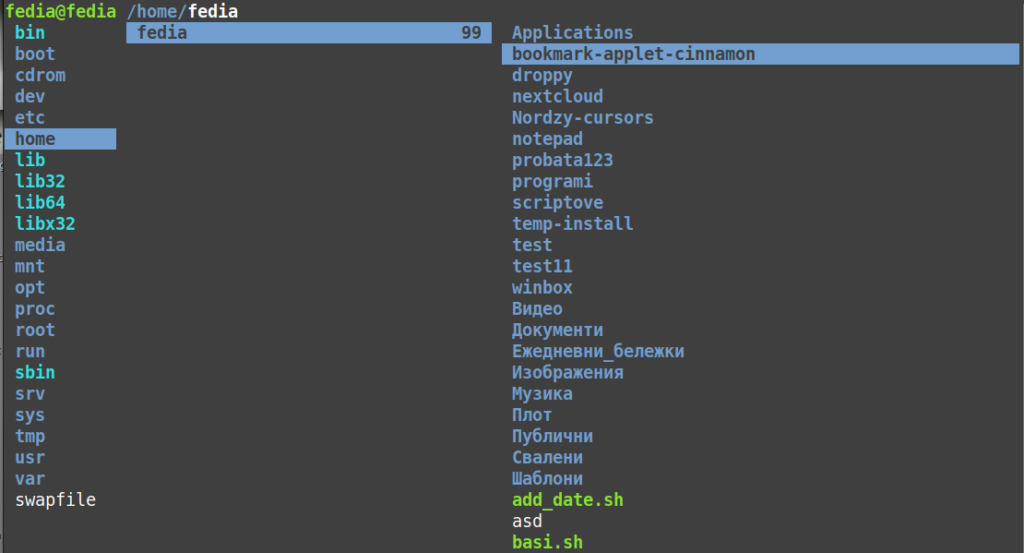Select the fedia entry in middle column
The height and width of the screenshot is (553, 1024).
[309, 33]
